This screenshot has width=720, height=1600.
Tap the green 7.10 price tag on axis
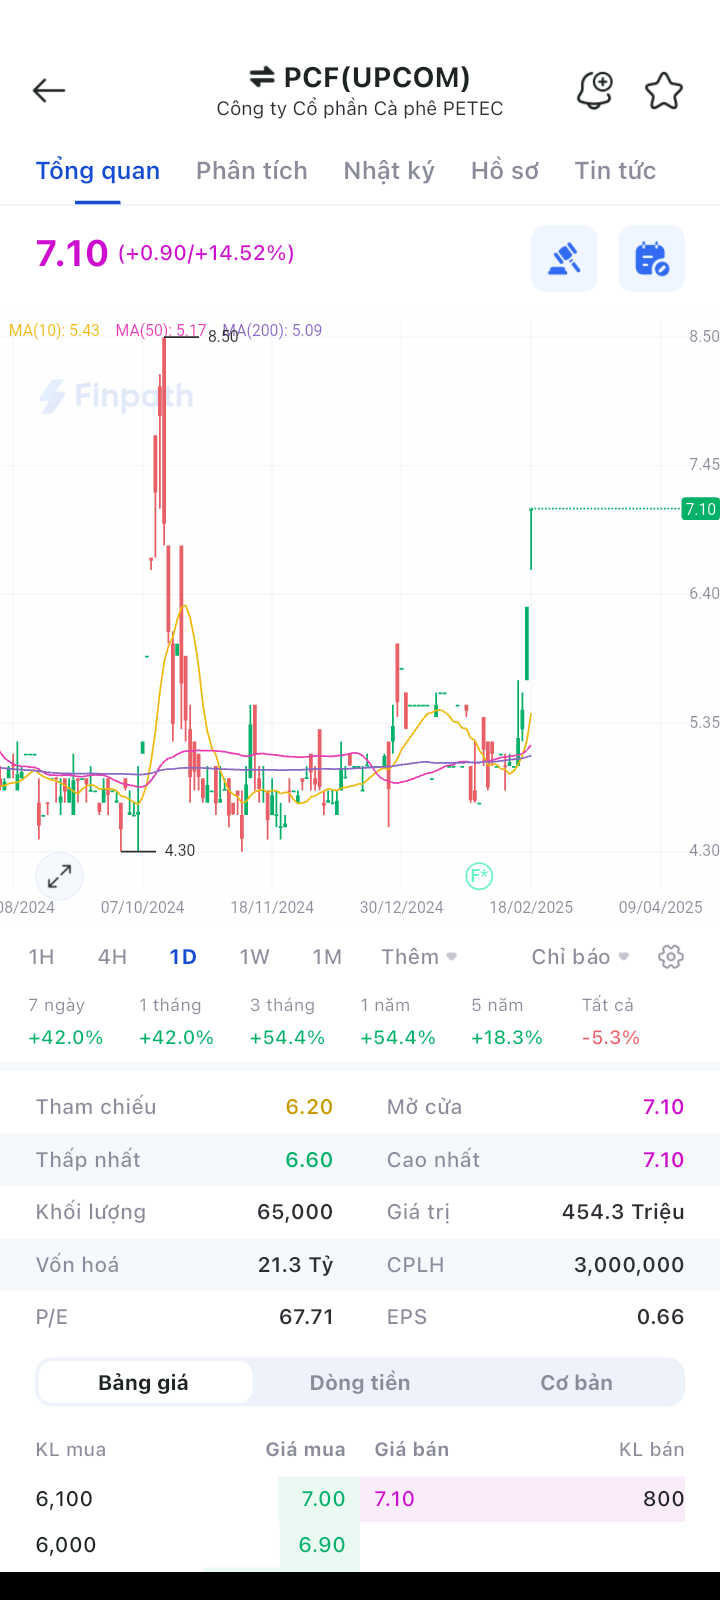tap(700, 509)
